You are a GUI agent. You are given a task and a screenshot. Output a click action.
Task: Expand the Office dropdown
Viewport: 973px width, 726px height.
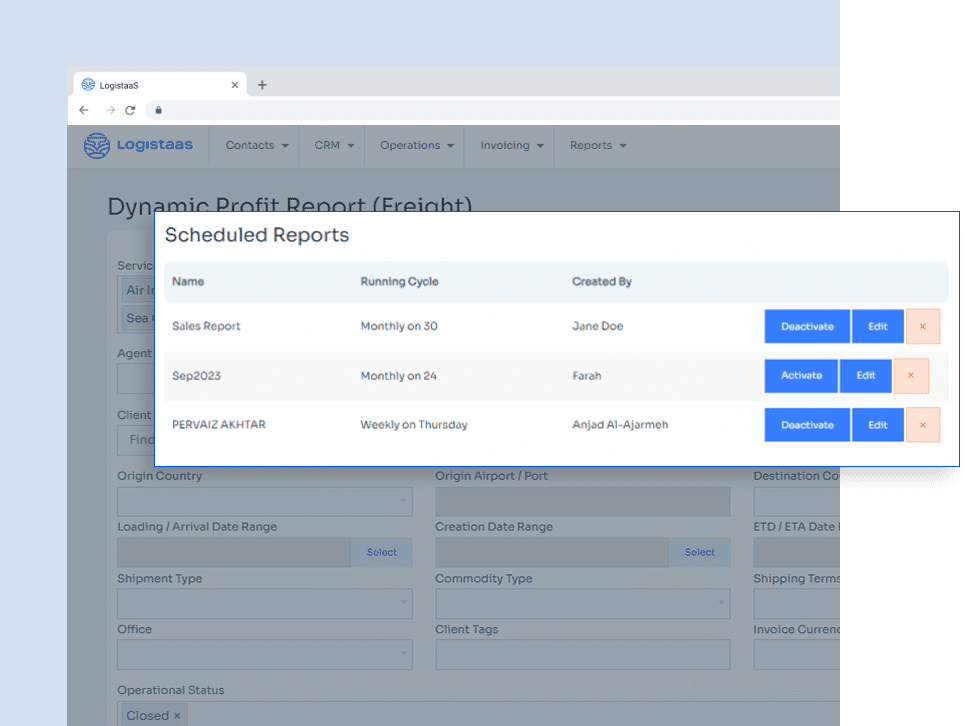(x=264, y=655)
